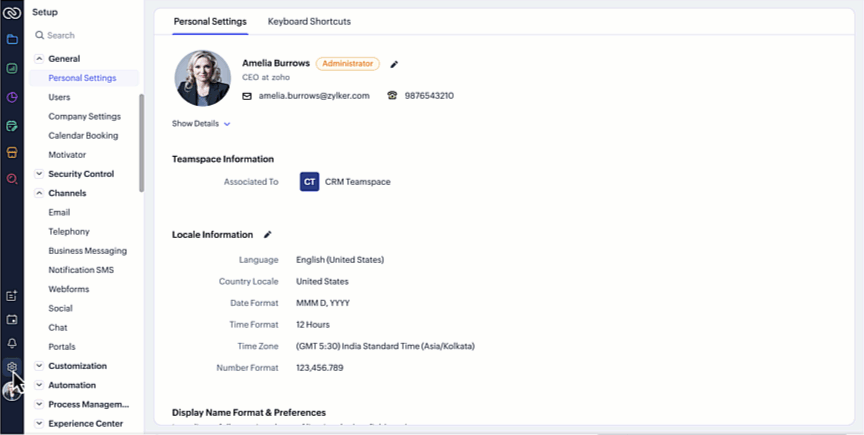Open the notifications bell icon
The height and width of the screenshot is (435, 864).
(12, 343)
